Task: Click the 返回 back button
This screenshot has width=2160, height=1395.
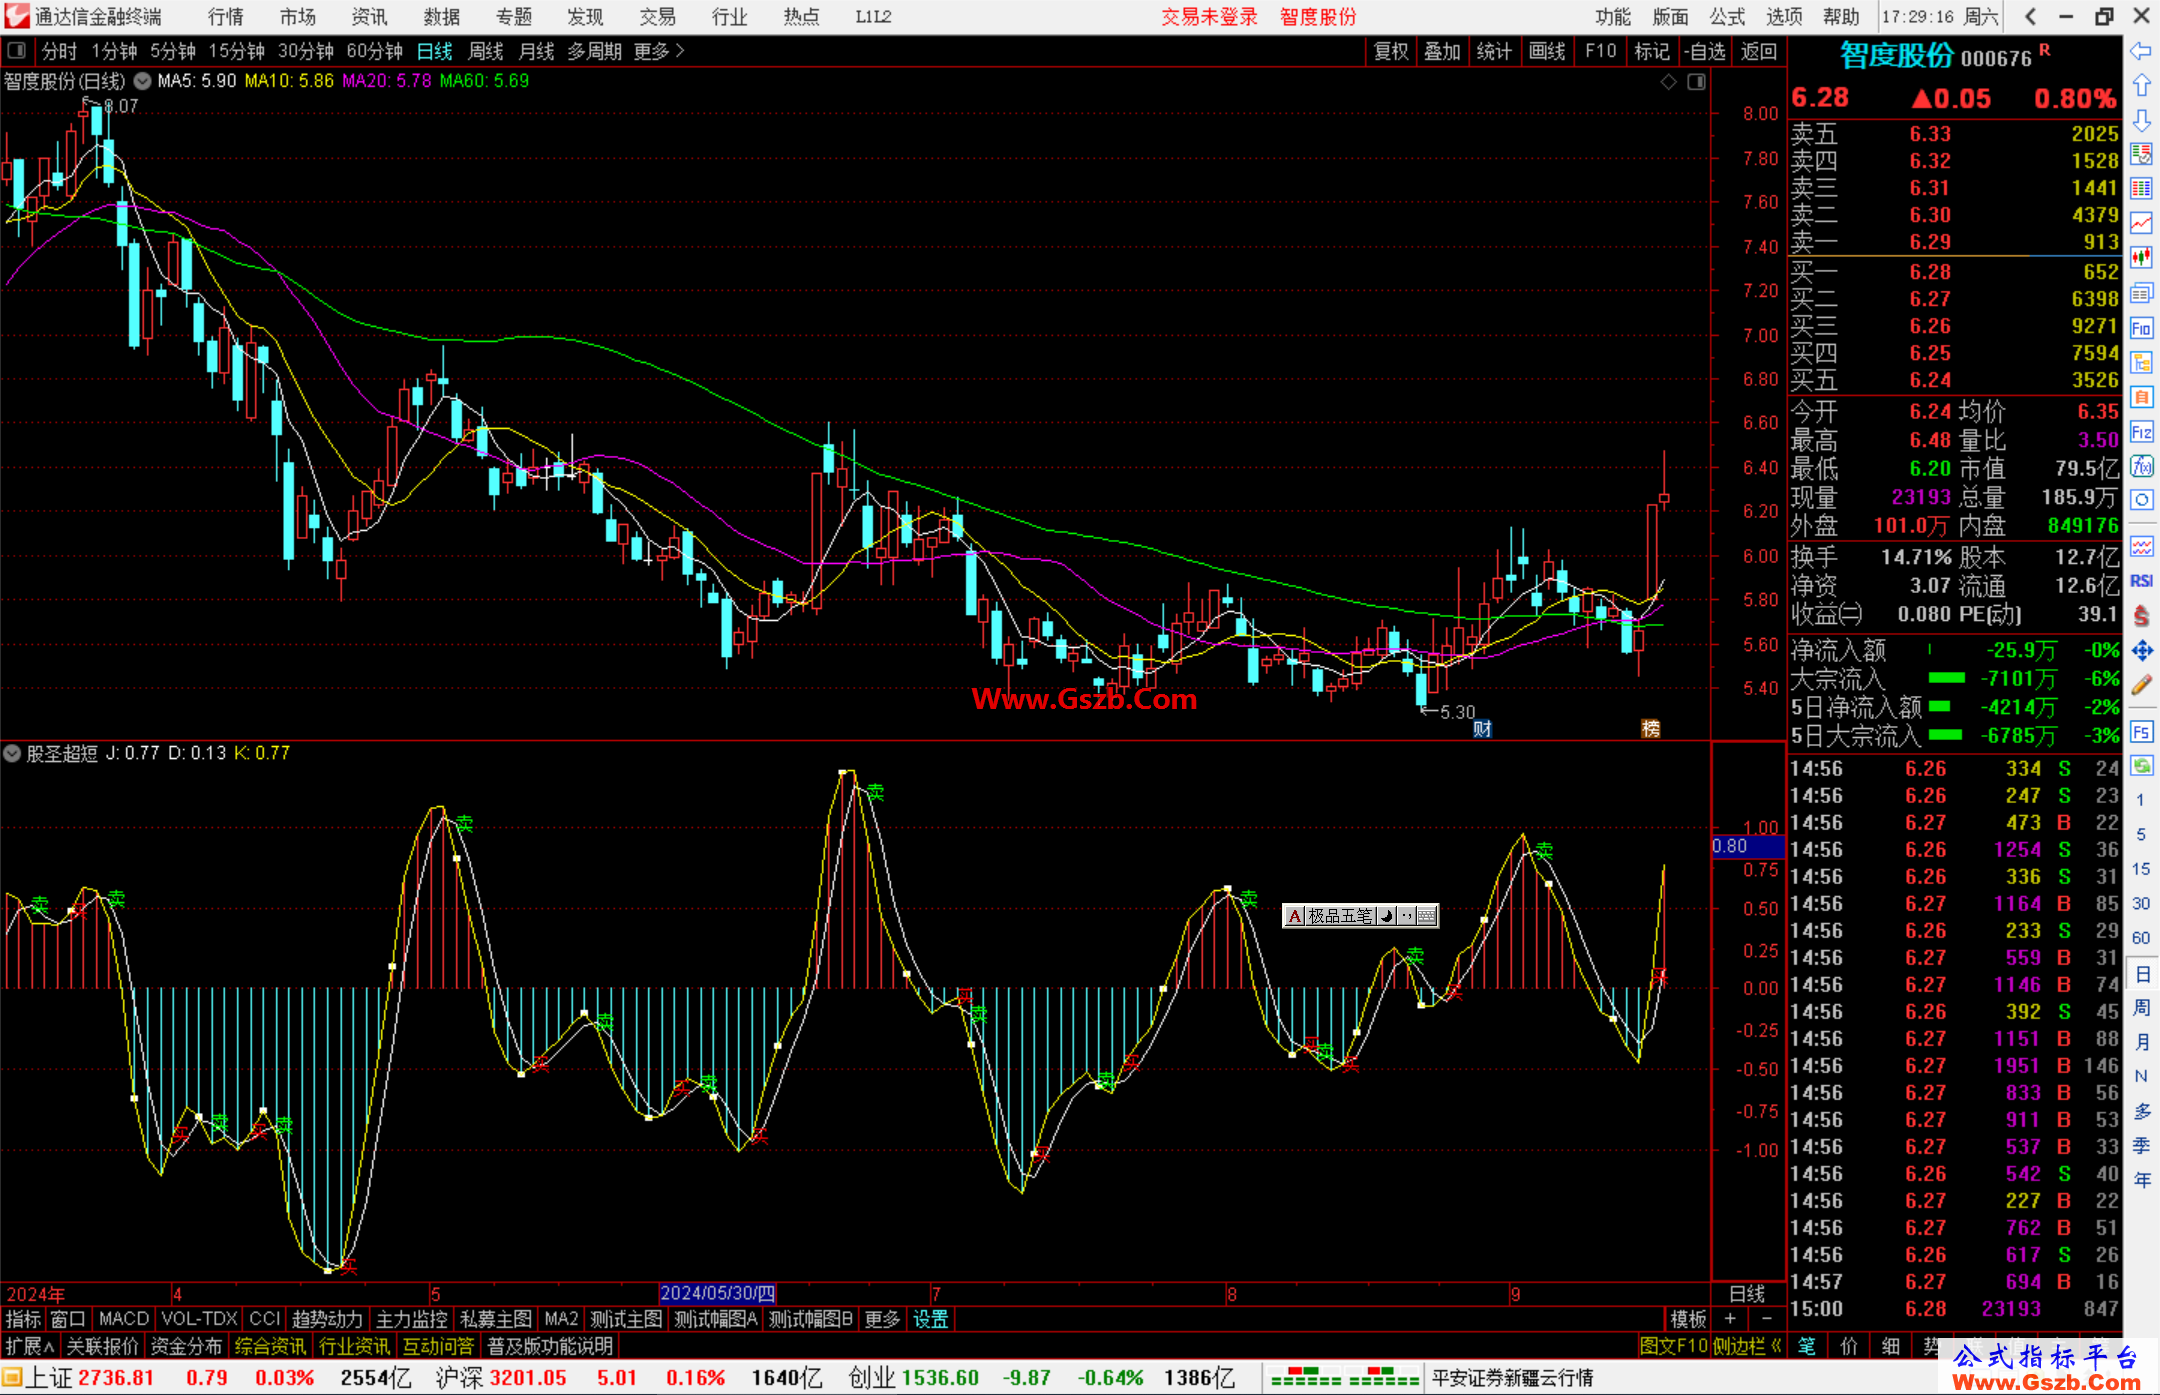Action: [x=1759, y=51]
